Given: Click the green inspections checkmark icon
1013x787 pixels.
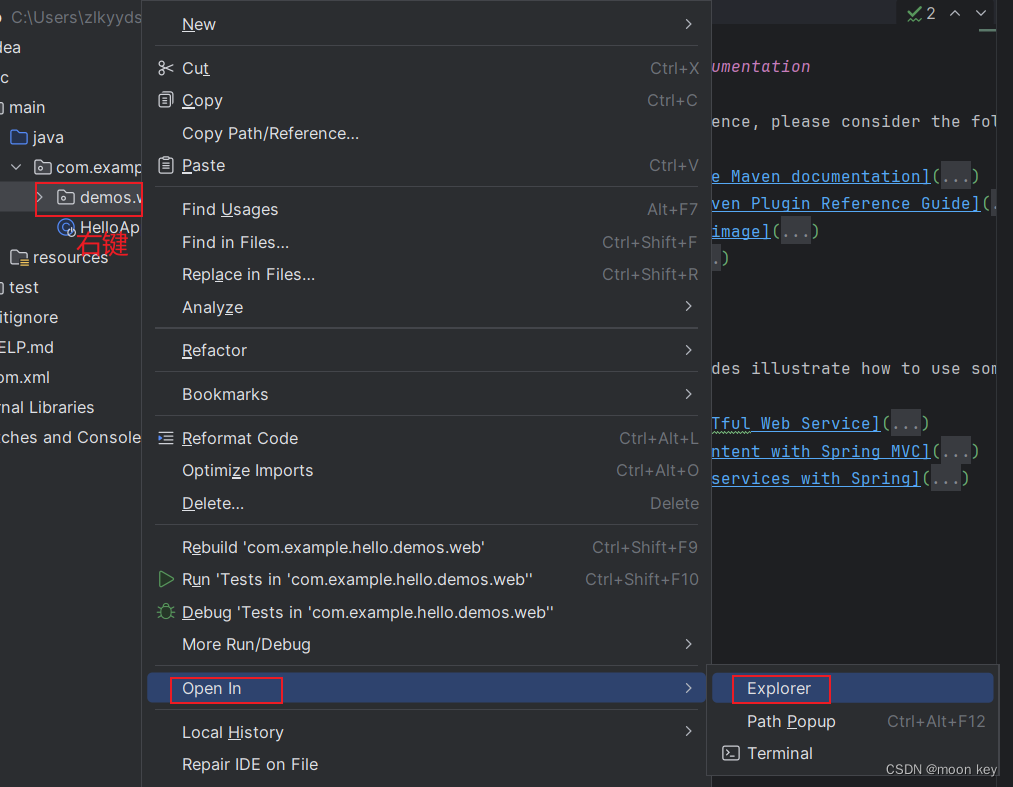Looking at the screenshot, I should [x=914, y=14].
